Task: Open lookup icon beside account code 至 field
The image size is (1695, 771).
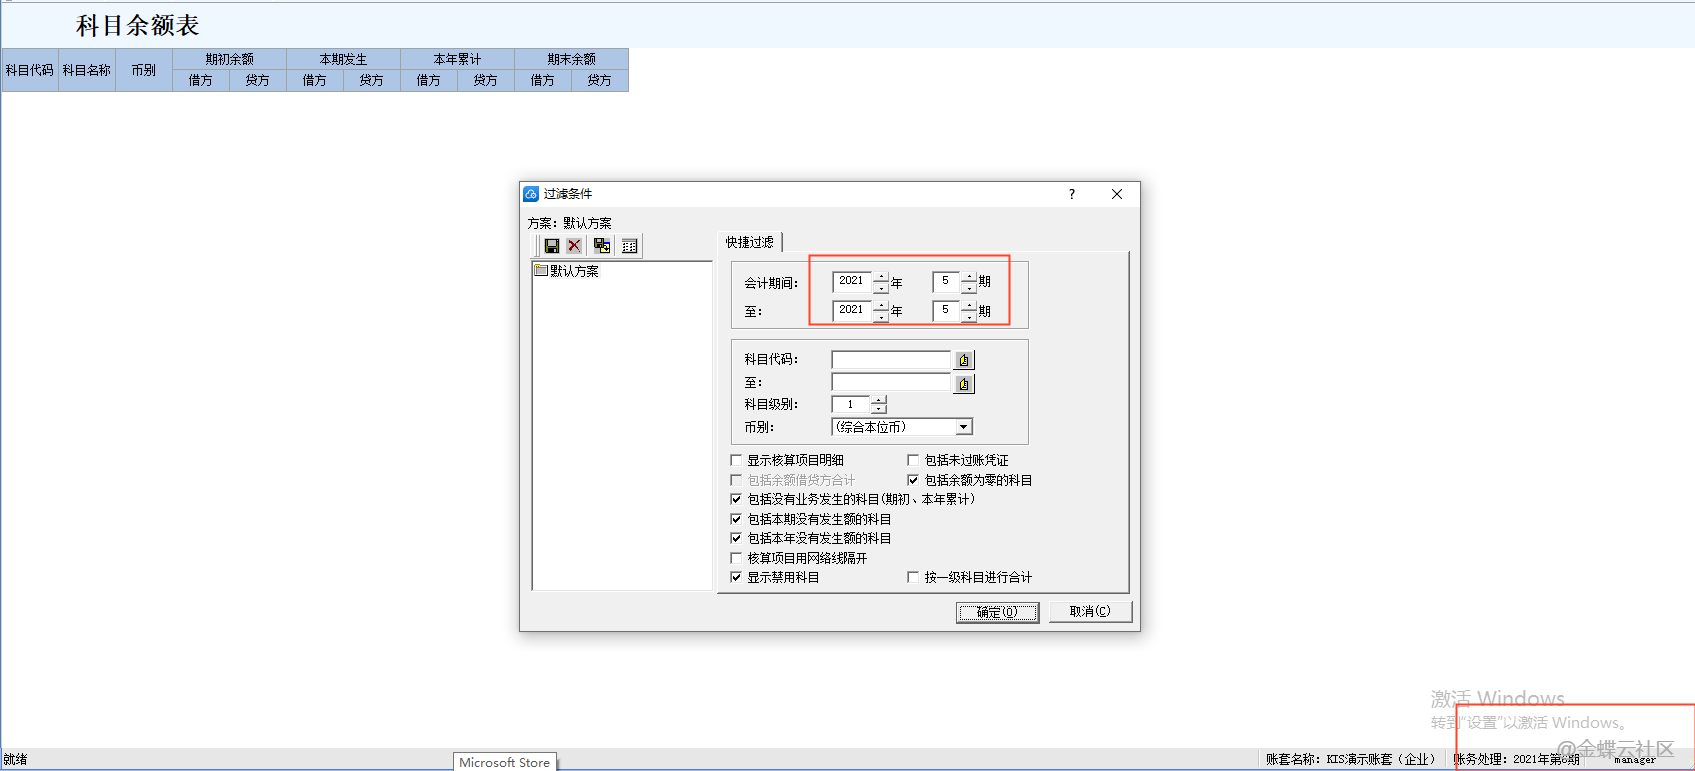Action: (964, 384)
